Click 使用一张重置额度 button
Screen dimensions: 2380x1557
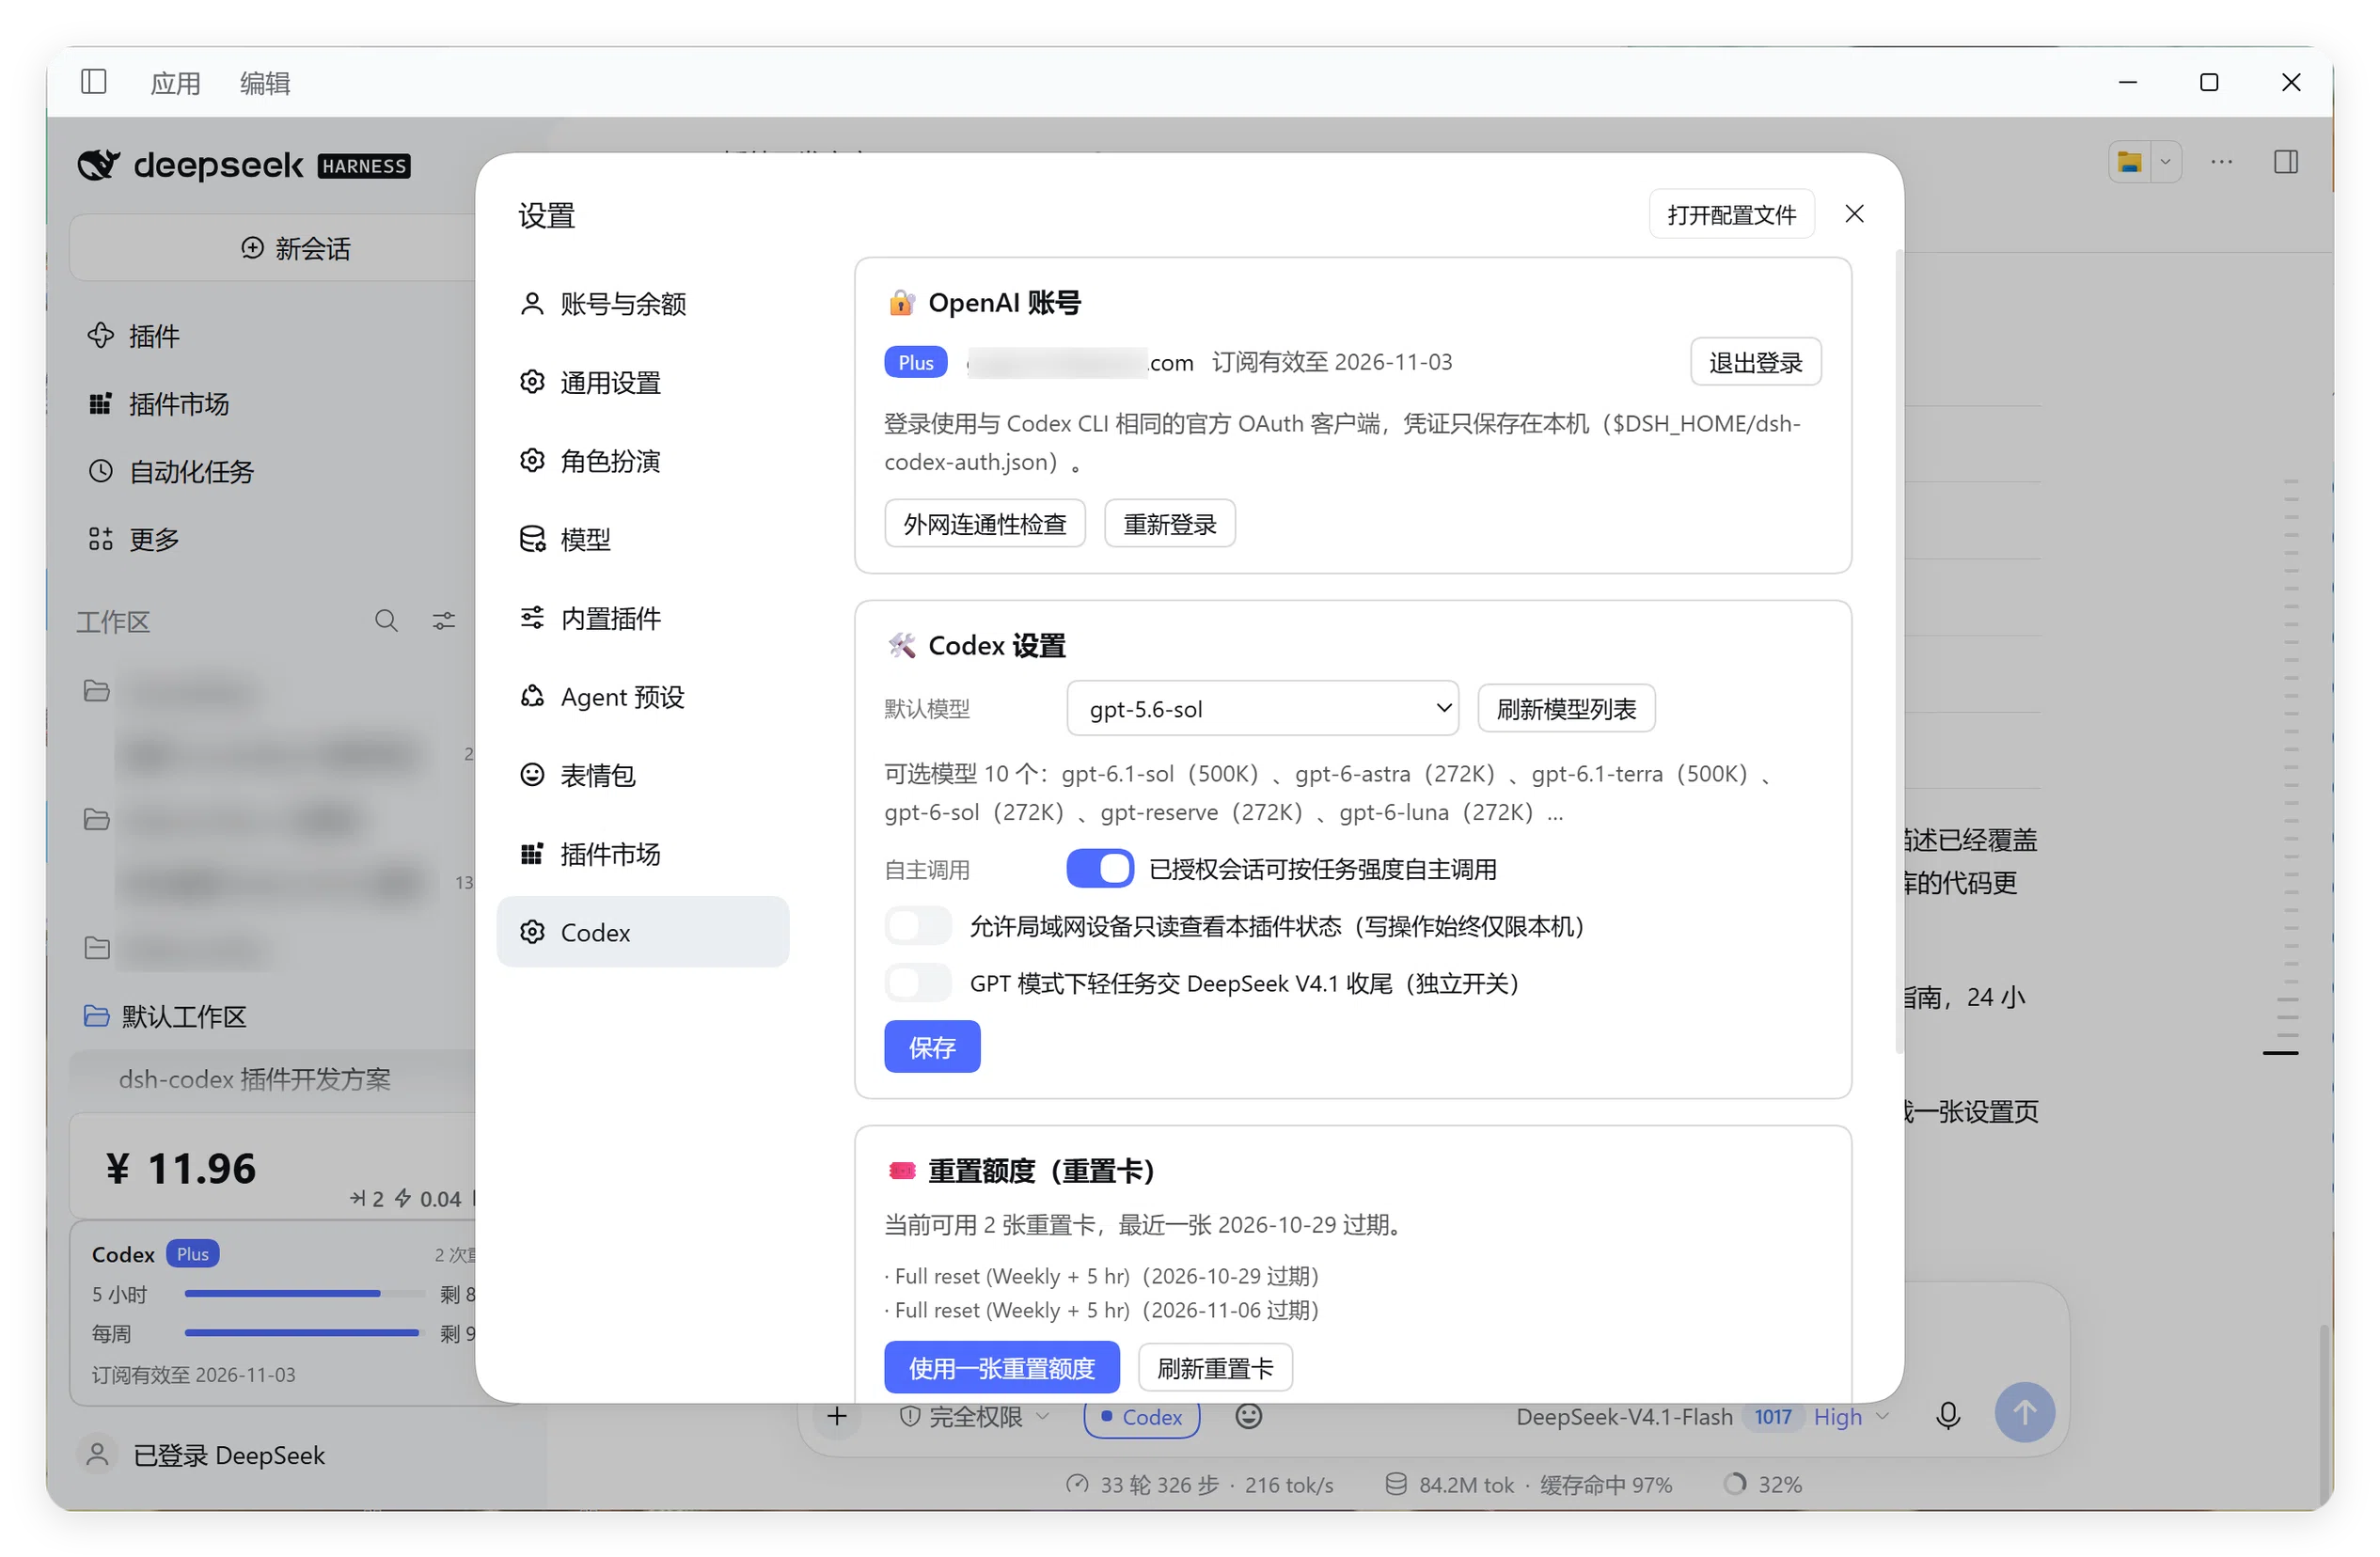[x=1001, y=1366]
